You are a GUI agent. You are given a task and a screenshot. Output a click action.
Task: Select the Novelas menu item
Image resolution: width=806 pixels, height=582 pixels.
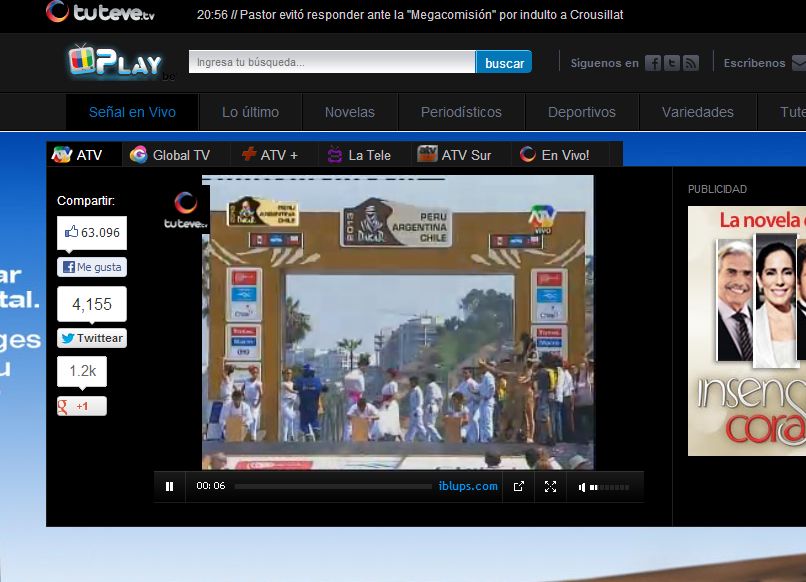click(x=350, y=112)
